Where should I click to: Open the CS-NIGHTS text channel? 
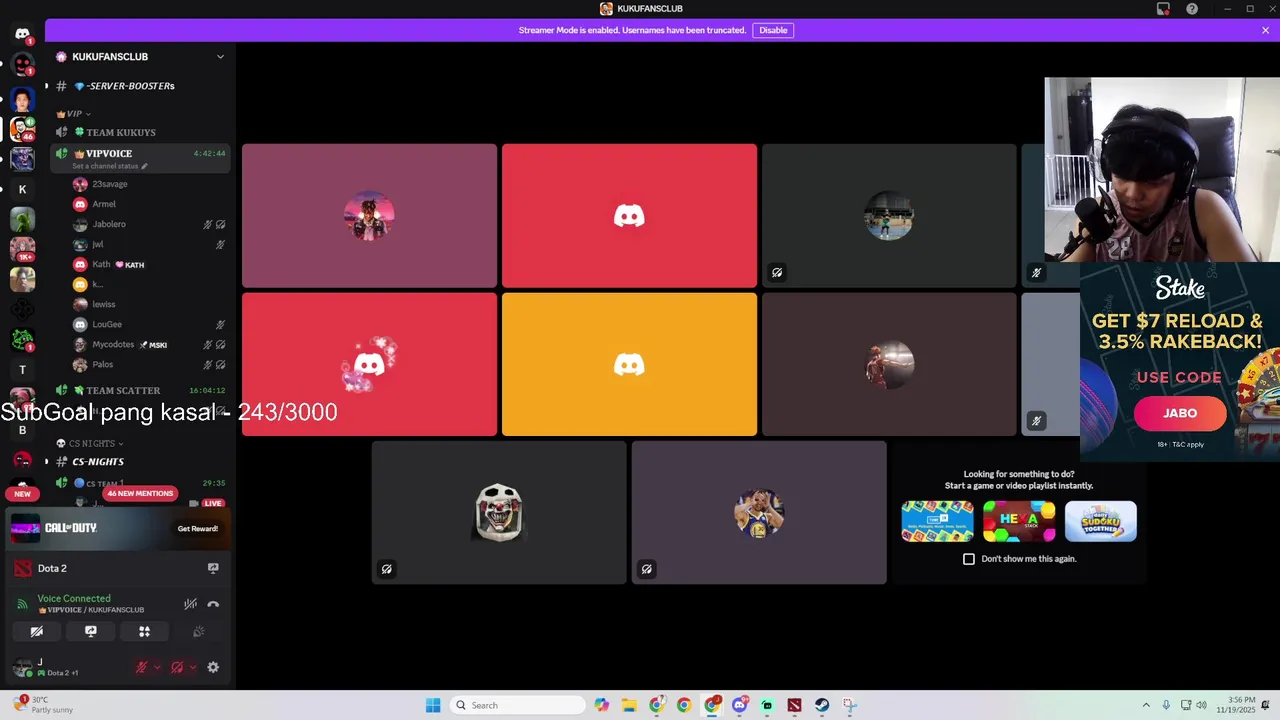[x=140, y=462]
